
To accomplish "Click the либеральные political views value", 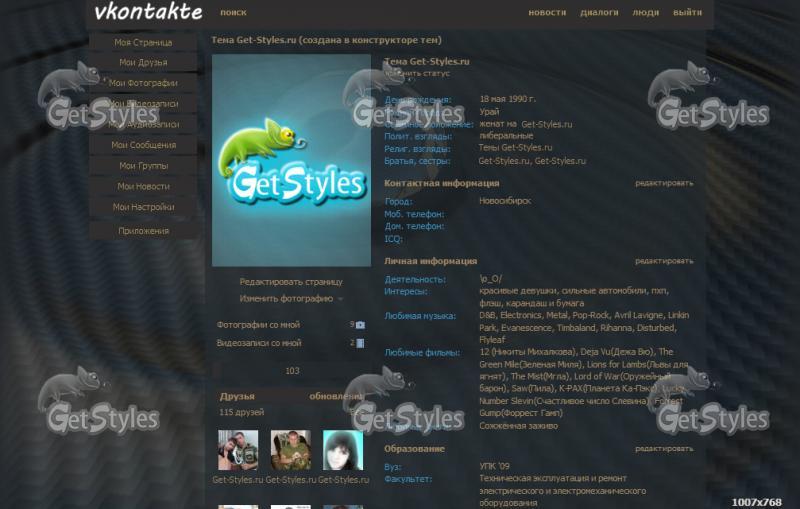I will (x=506, y=136).
